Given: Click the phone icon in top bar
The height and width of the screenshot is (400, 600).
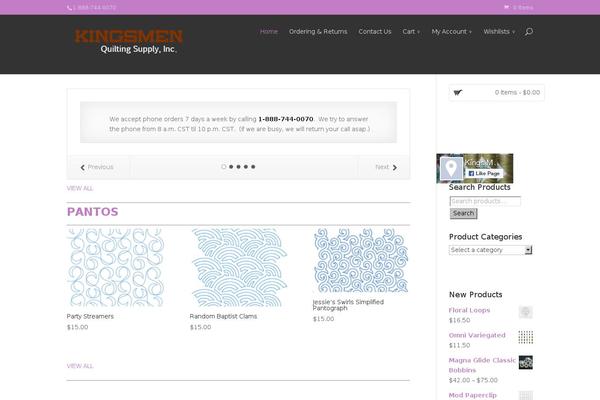Looking at the screenshot, I should (69, 7).
